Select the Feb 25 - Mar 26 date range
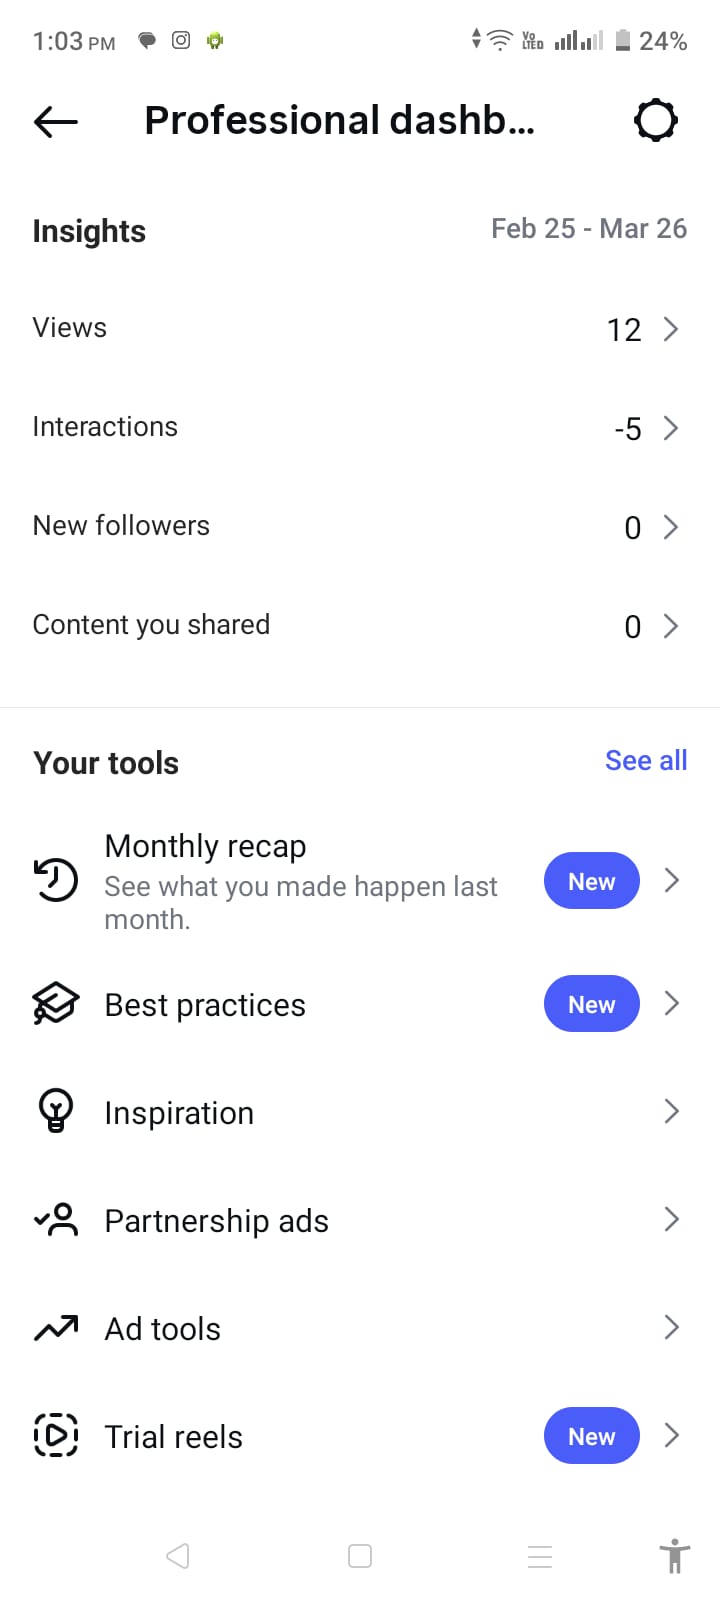 (x=589, y=229)
